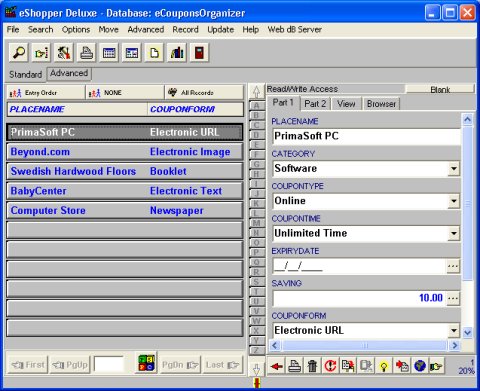480x391 pixels.
Task: Click the down arrow below alphabet index
Action: (256, 370)
